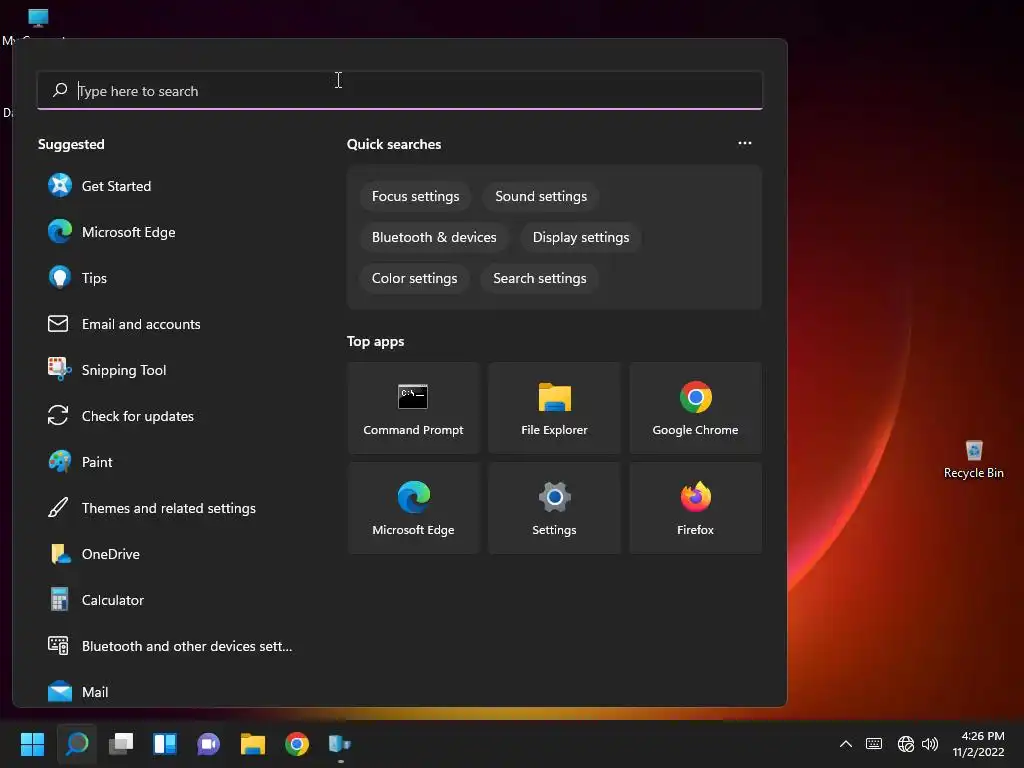This screenshot has width=1024, height=768.
Task: Select the My Computer desktop icon
Action: 38,26
